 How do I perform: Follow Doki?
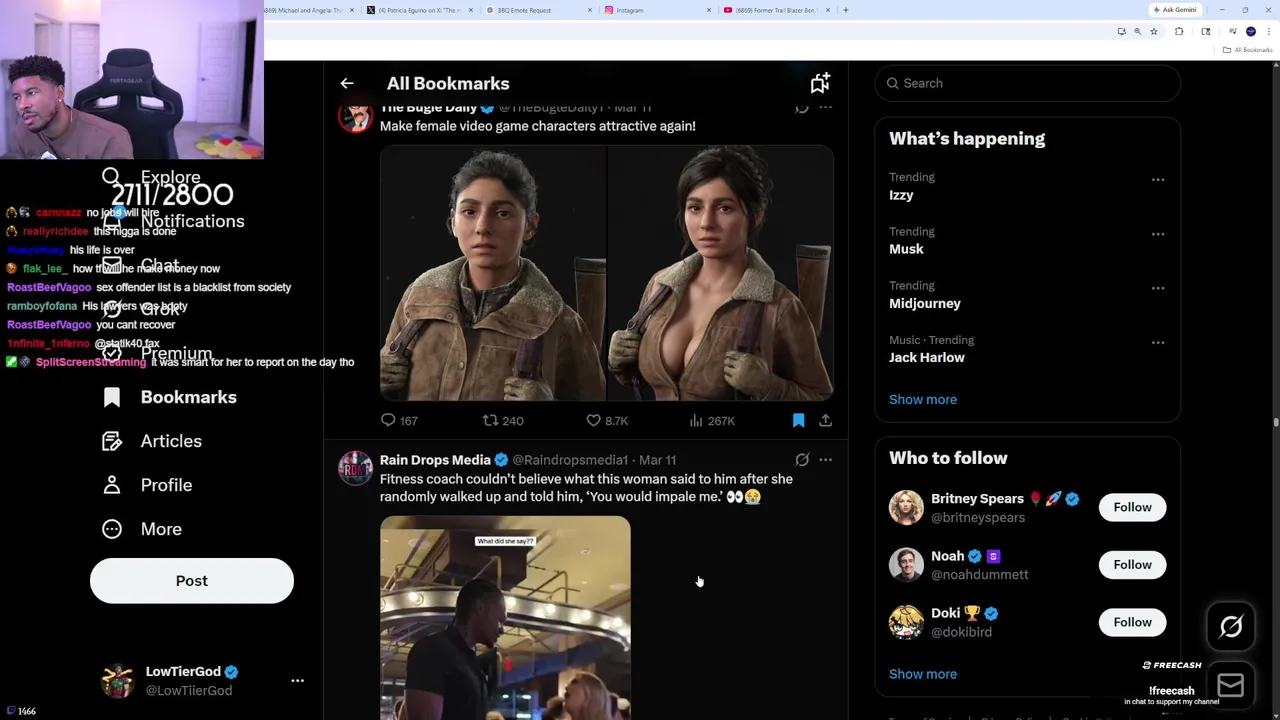pyautogui.click(x=1133, y=622)
